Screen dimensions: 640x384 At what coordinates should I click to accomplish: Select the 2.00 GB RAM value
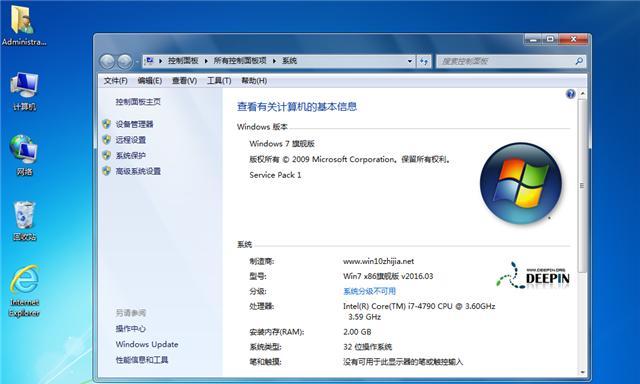[x=357, y=332]
